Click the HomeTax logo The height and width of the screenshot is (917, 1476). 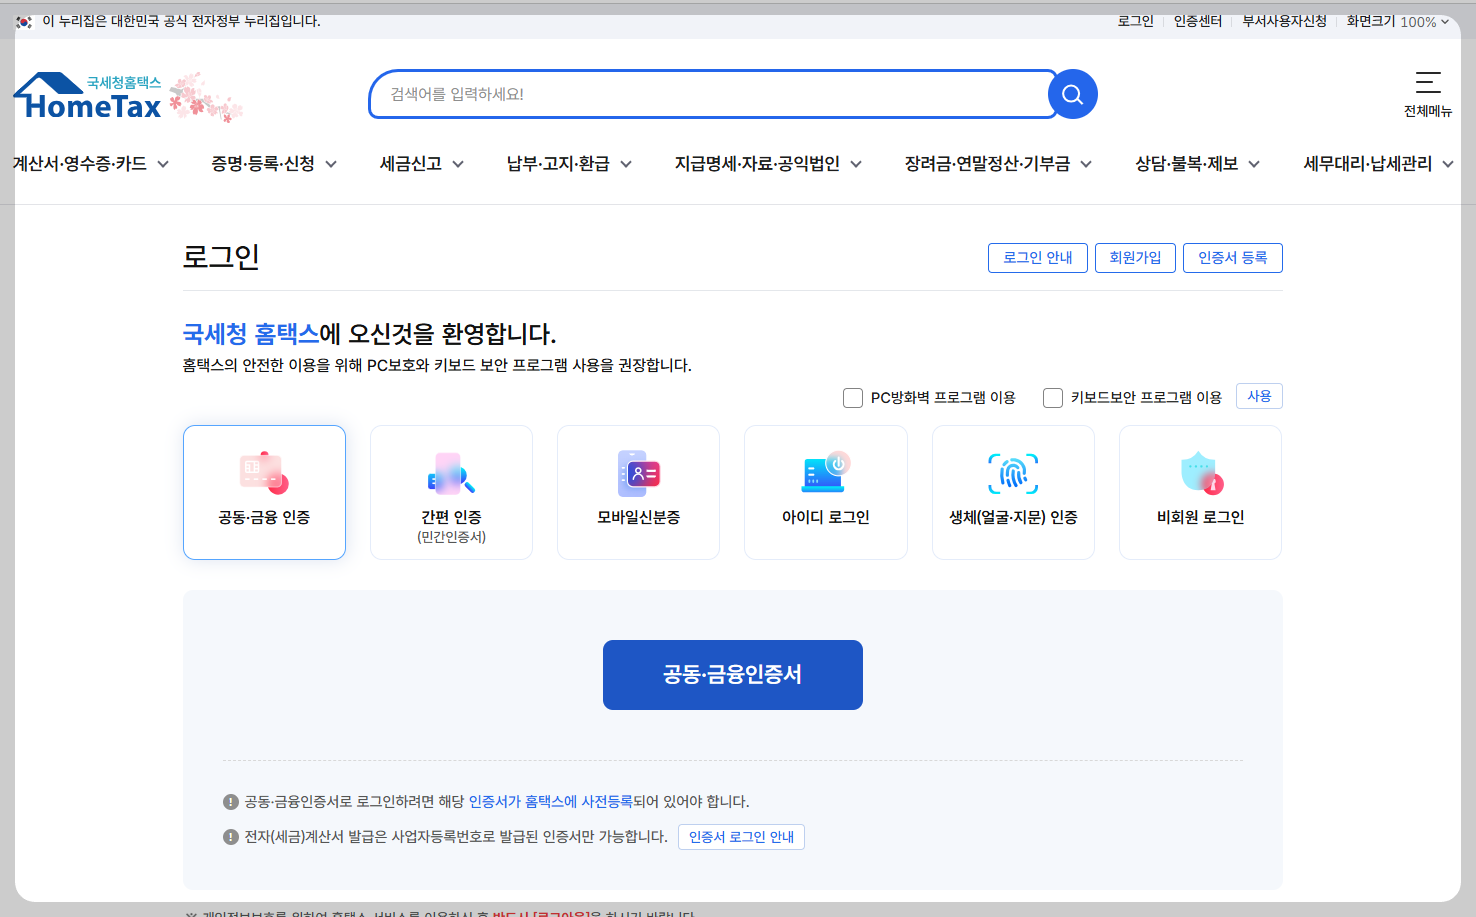(88, 97)
